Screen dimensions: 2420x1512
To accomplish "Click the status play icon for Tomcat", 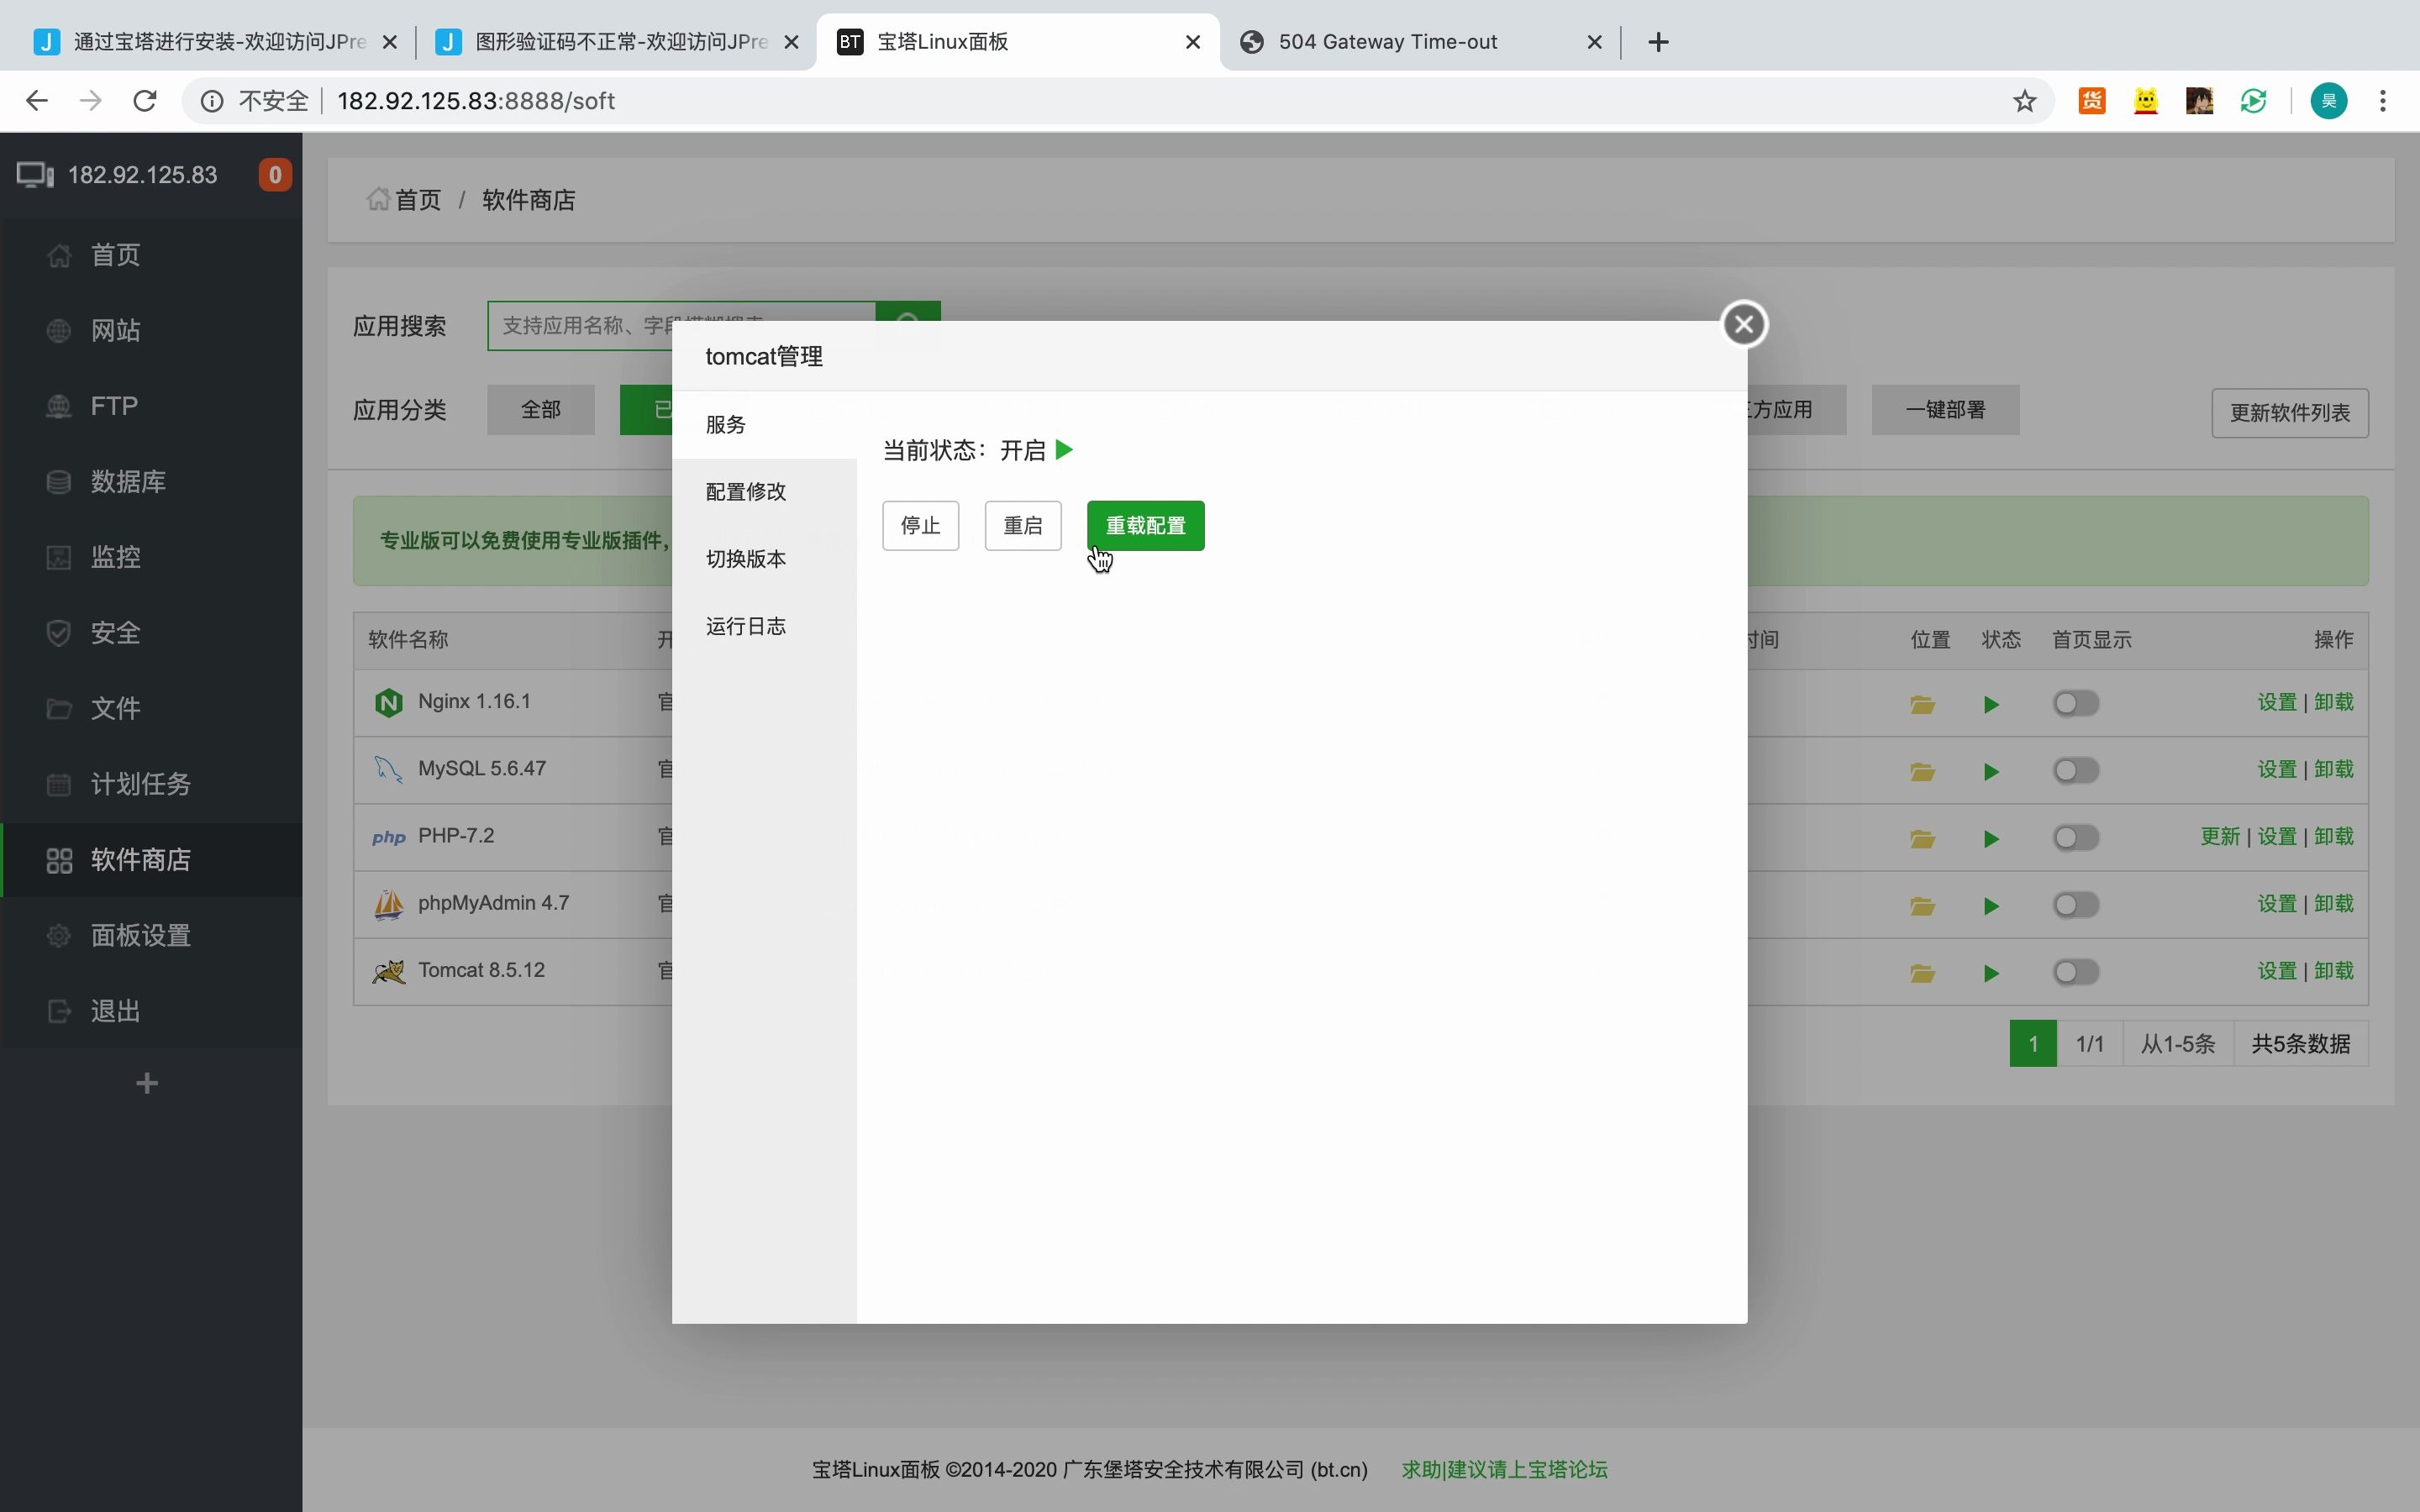I will tap(1991, 973).
